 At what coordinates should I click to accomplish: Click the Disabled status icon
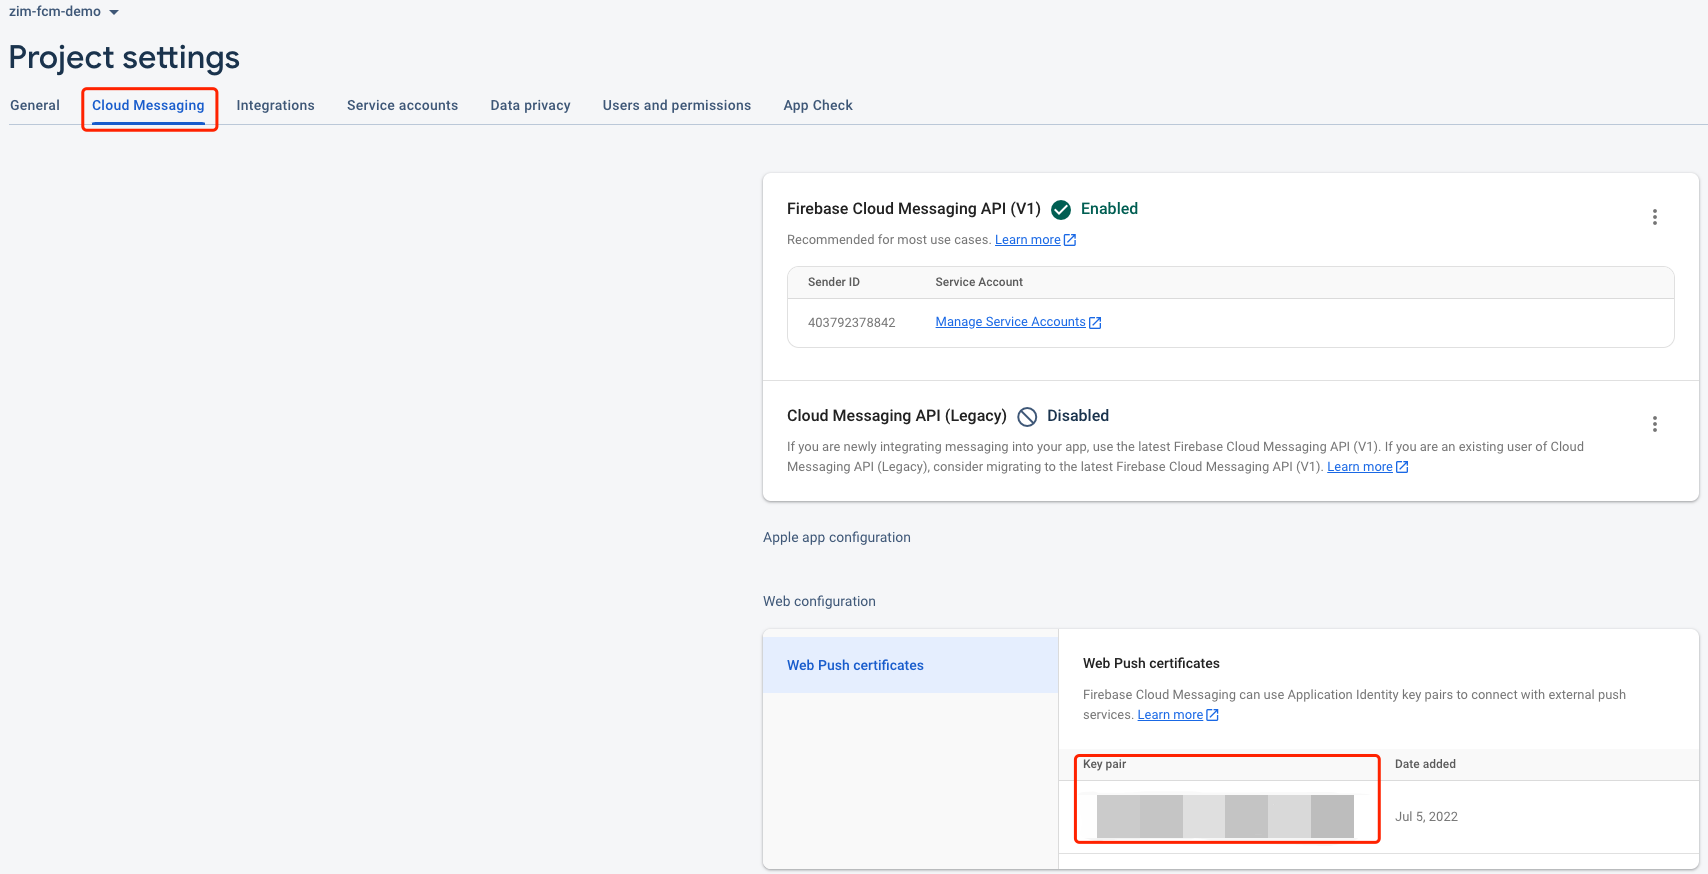pyautogui.click(x=1027, y=417)
